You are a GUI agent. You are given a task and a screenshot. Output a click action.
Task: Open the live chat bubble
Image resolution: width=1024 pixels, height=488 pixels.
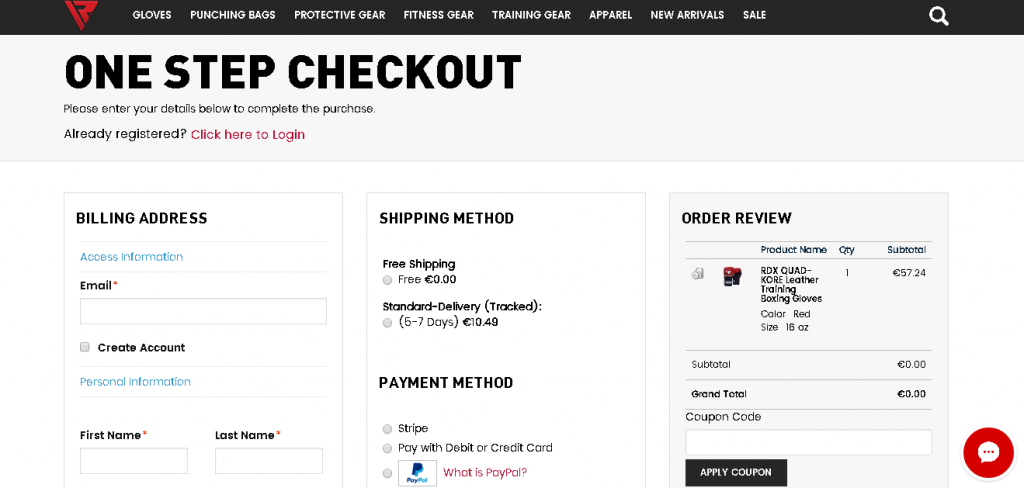click(x=988, y=452)
